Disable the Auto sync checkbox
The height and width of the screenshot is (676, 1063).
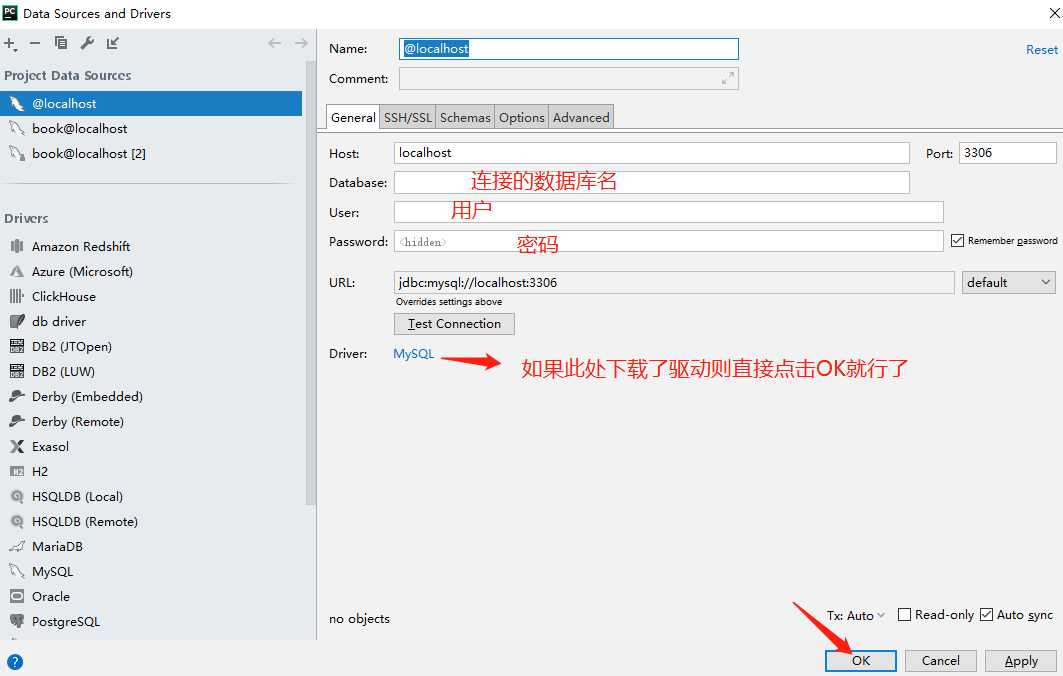point(986,615)
